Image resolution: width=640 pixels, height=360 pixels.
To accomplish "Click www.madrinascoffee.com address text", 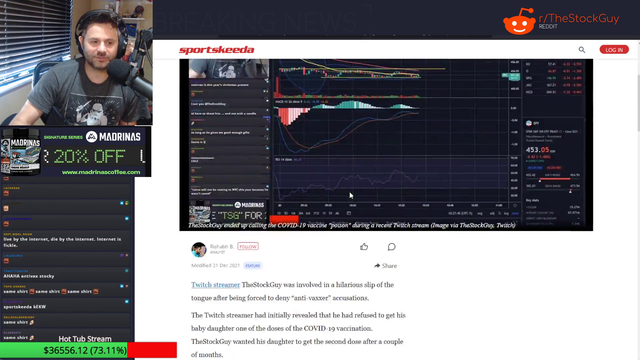I will point(101,172).
